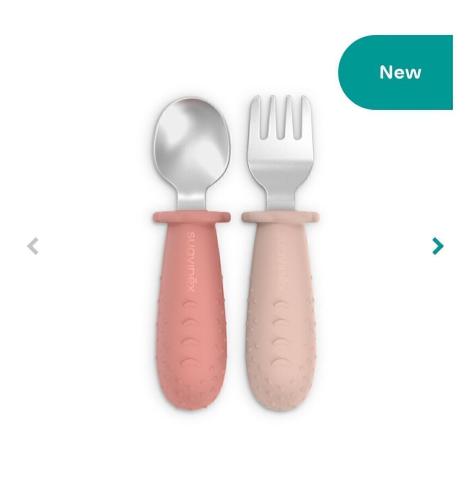Go to the next product image

(x=437, y=246)
